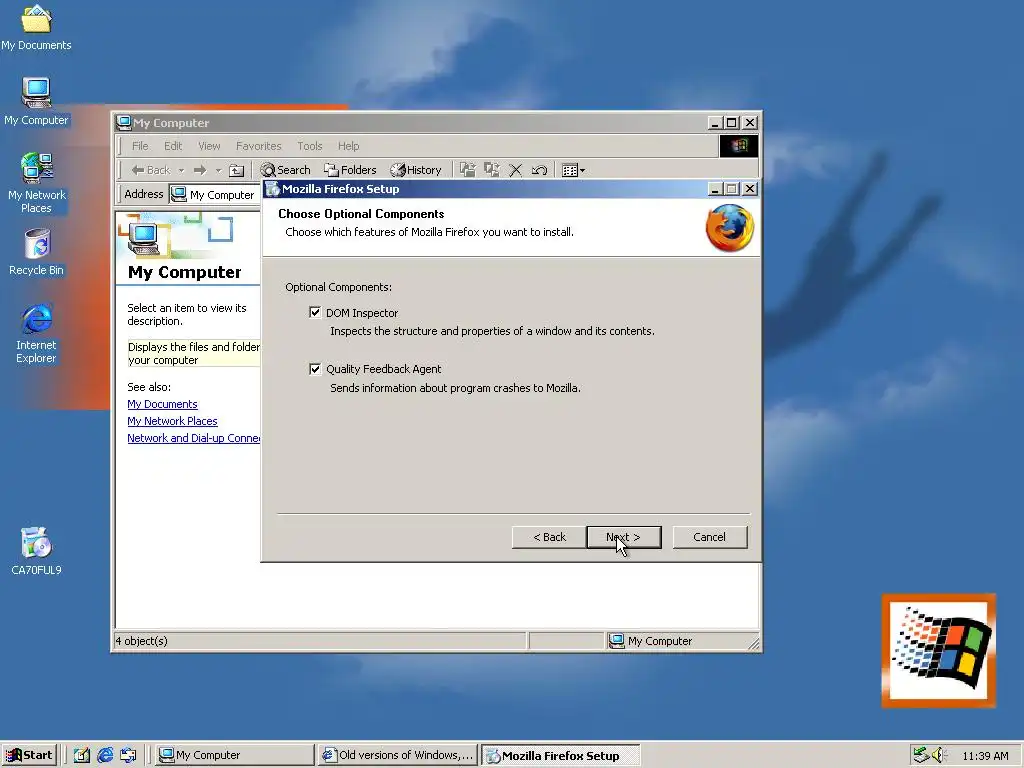Image resolution: width=1024 pixels, height=768 pixels.
Task: Open the Edit menu in My Computer
Action: coord(172,146)
